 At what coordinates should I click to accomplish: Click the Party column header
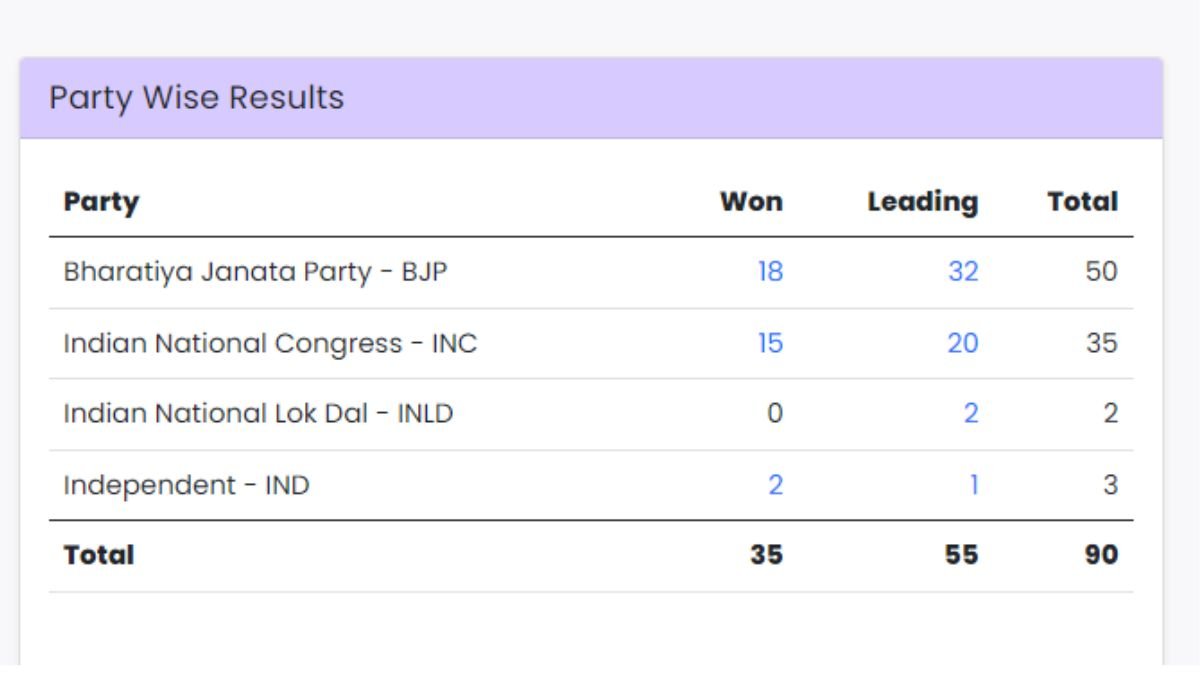[x=101, y=202]
